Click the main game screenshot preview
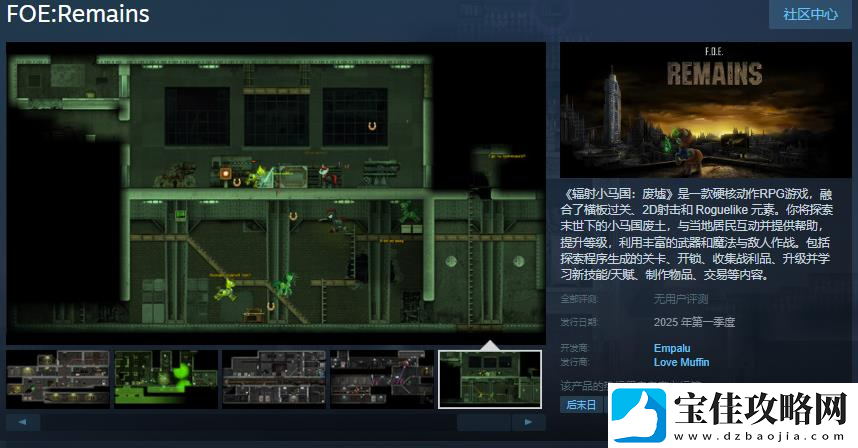 pos(276,193)
